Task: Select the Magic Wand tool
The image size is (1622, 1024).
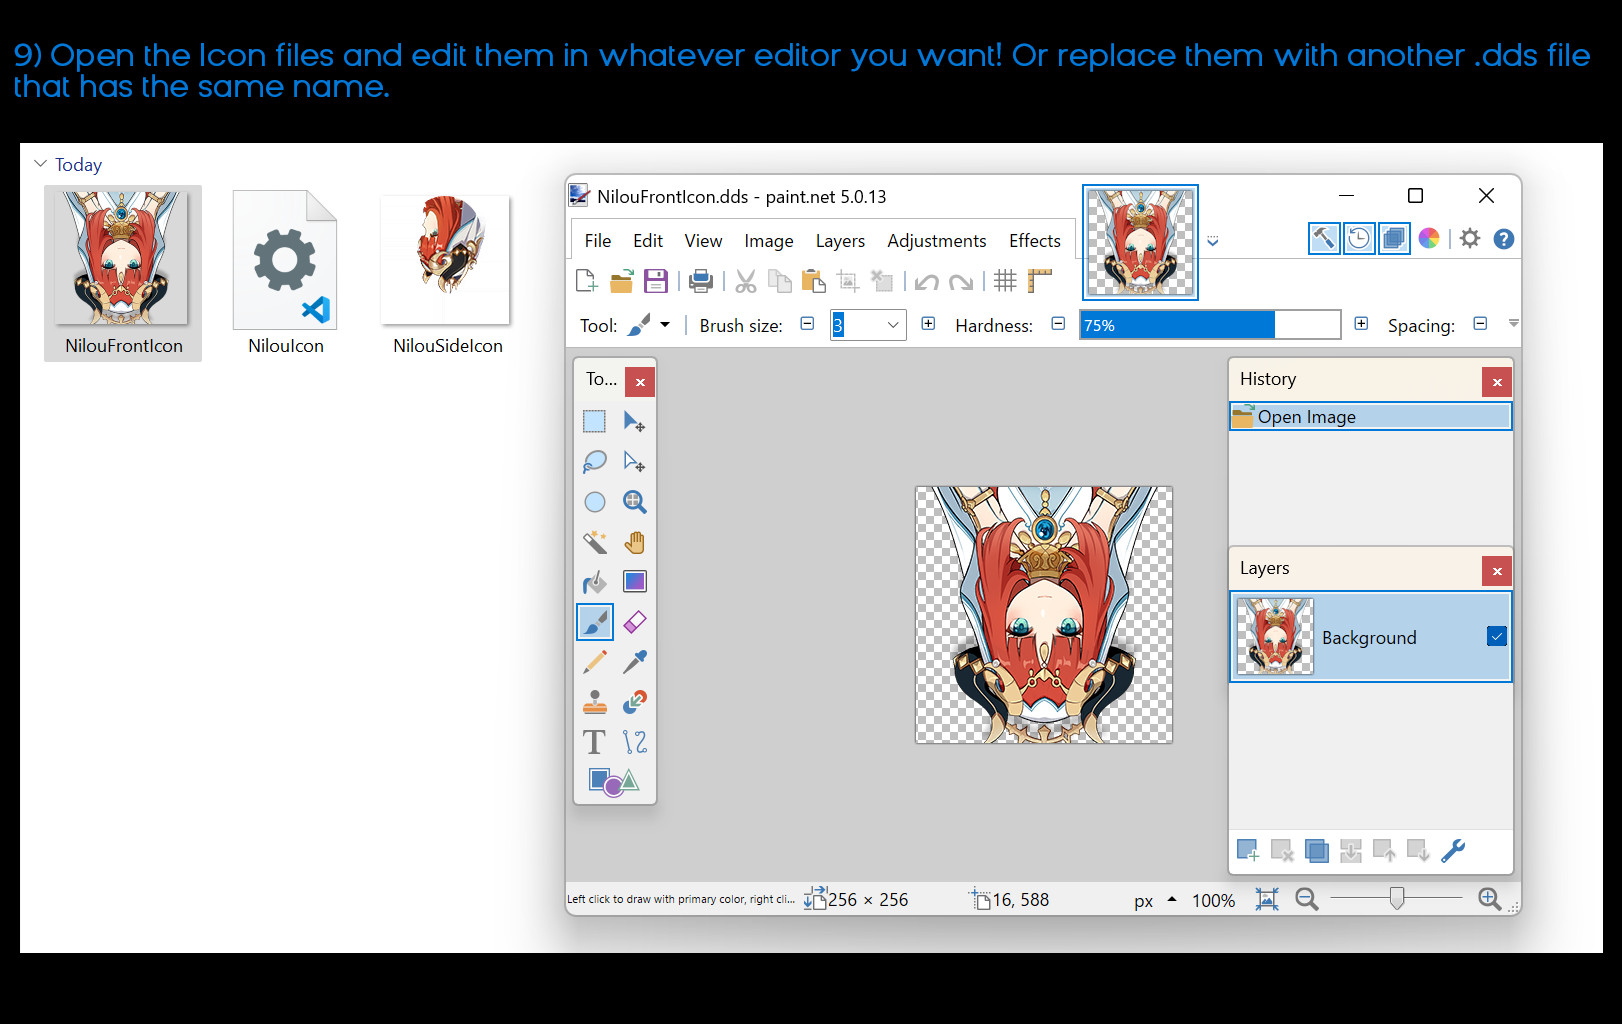Action: 594,541
